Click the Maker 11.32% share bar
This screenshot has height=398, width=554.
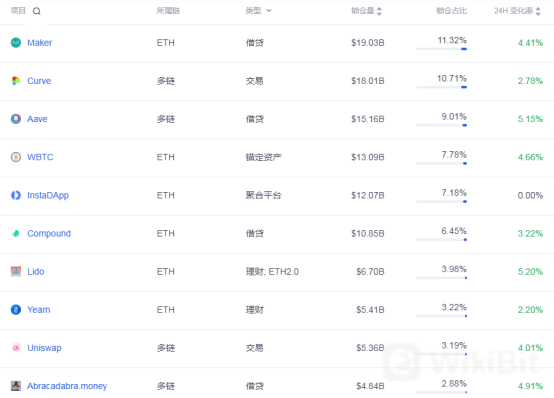(442, 49)
